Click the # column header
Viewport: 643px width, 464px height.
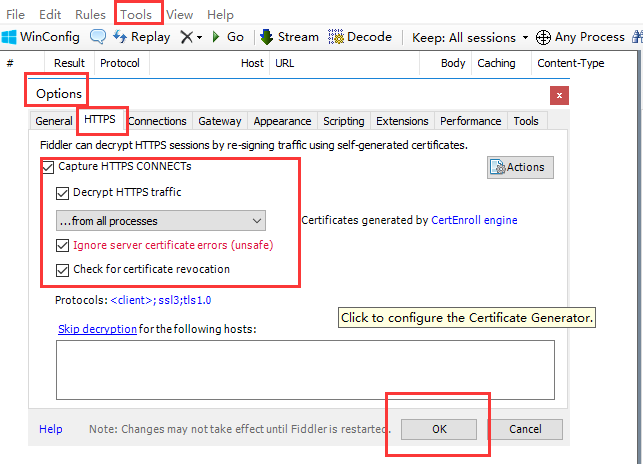[x=22, y=63]
